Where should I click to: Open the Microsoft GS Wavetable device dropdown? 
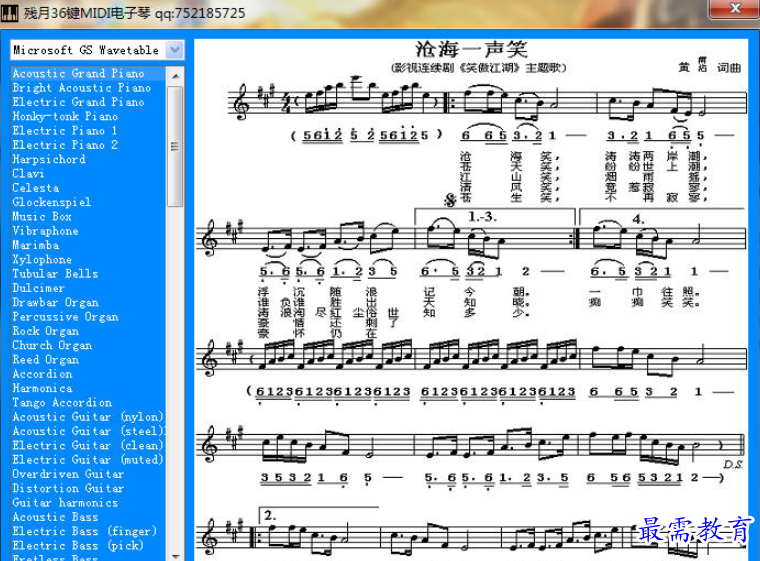(174, 49)
